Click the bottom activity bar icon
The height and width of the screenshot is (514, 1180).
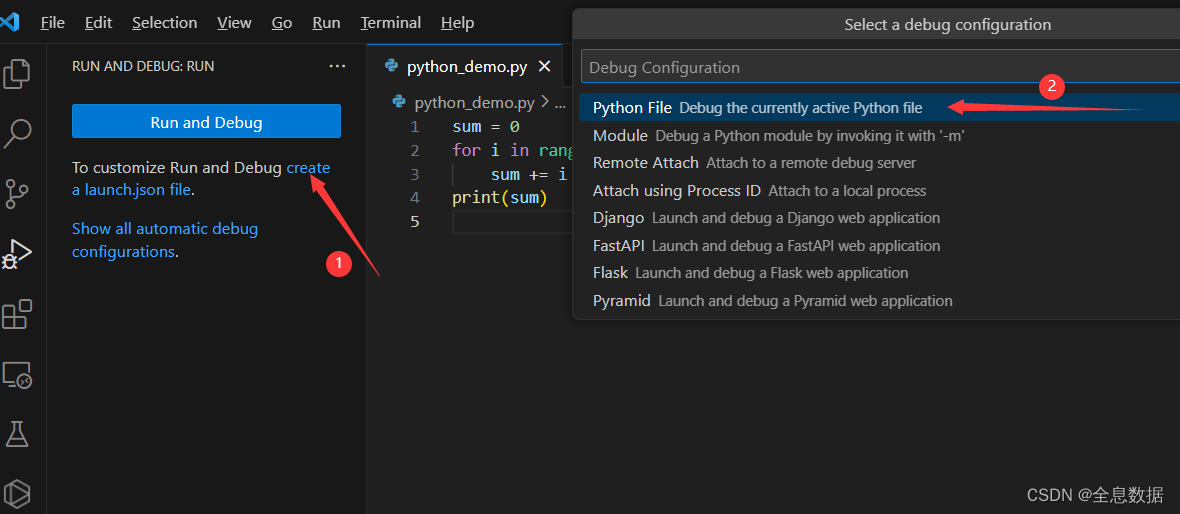click(x=17, y=493)
